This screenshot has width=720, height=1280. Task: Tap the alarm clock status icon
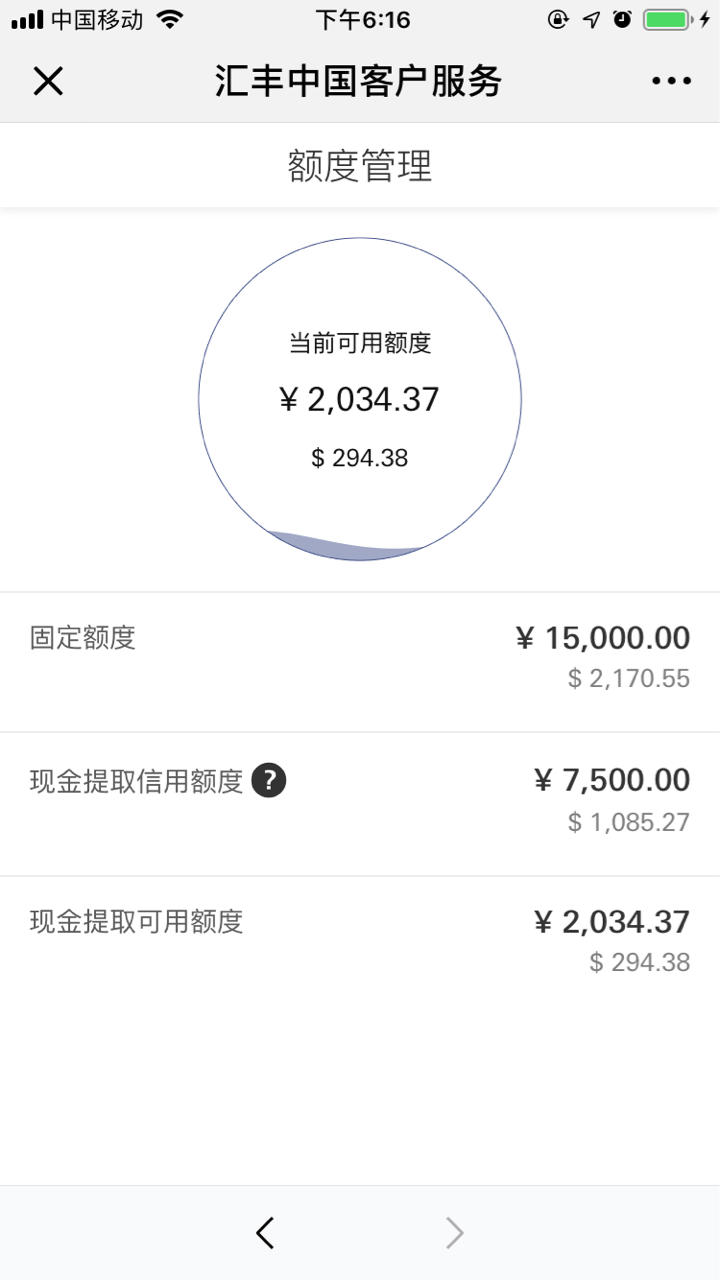pos(622,19)
